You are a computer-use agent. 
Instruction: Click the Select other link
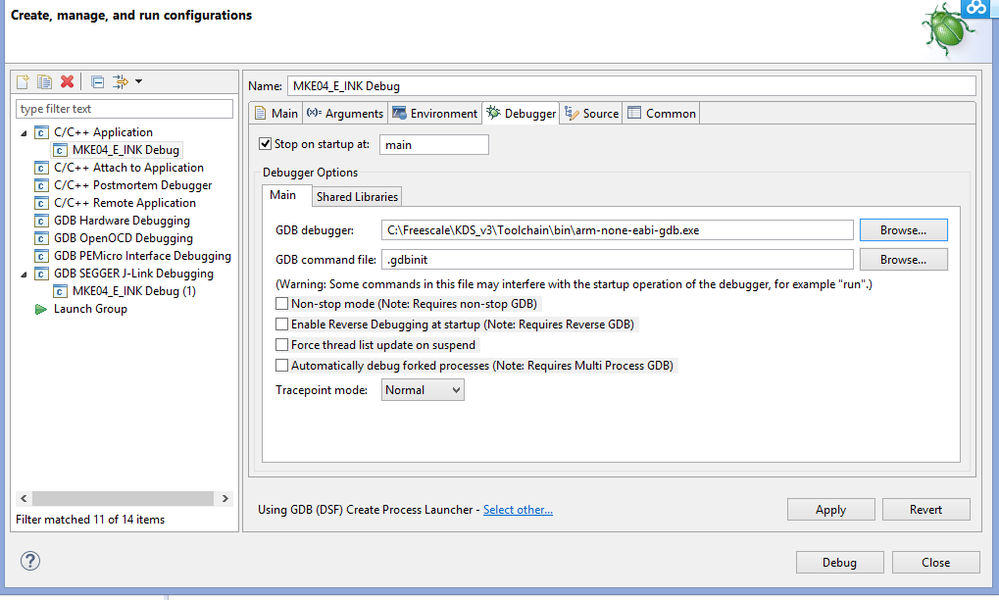517,510
